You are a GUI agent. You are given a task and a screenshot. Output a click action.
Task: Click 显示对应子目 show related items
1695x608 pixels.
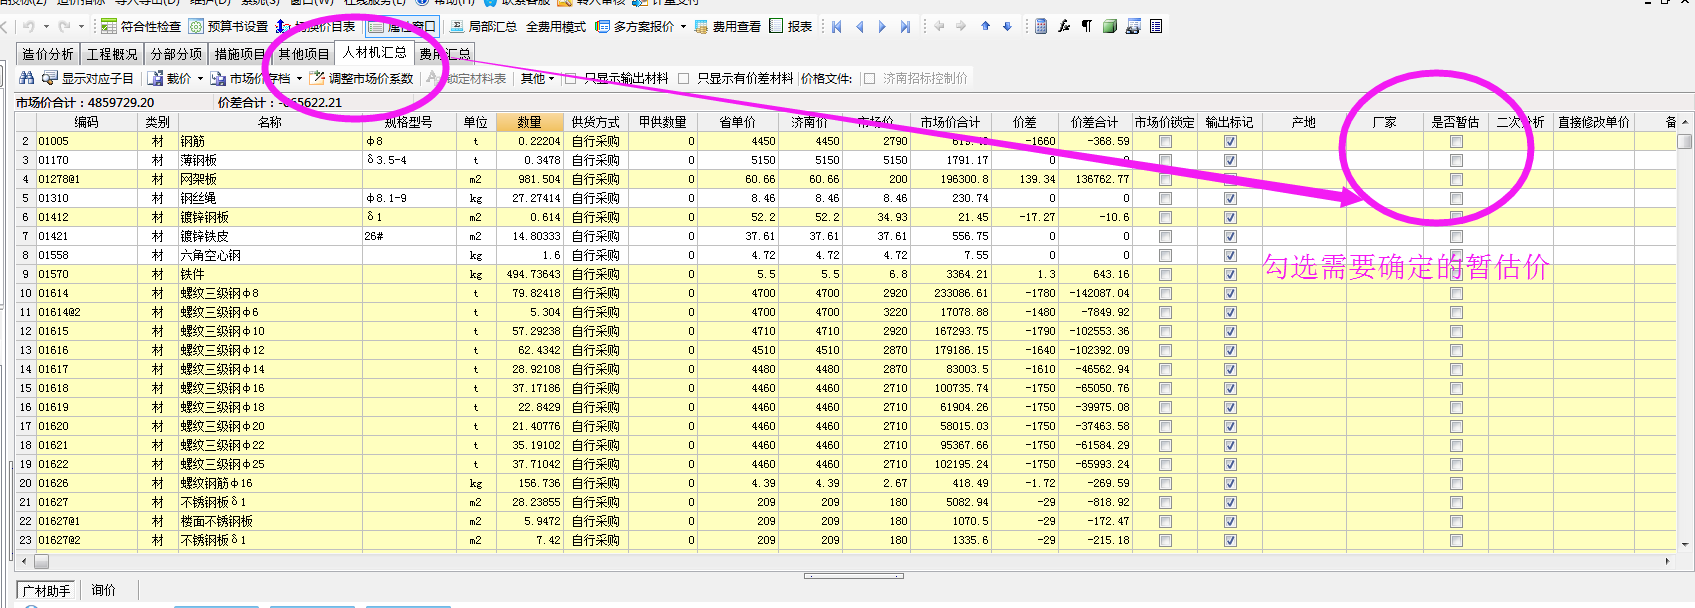point(88,78)
